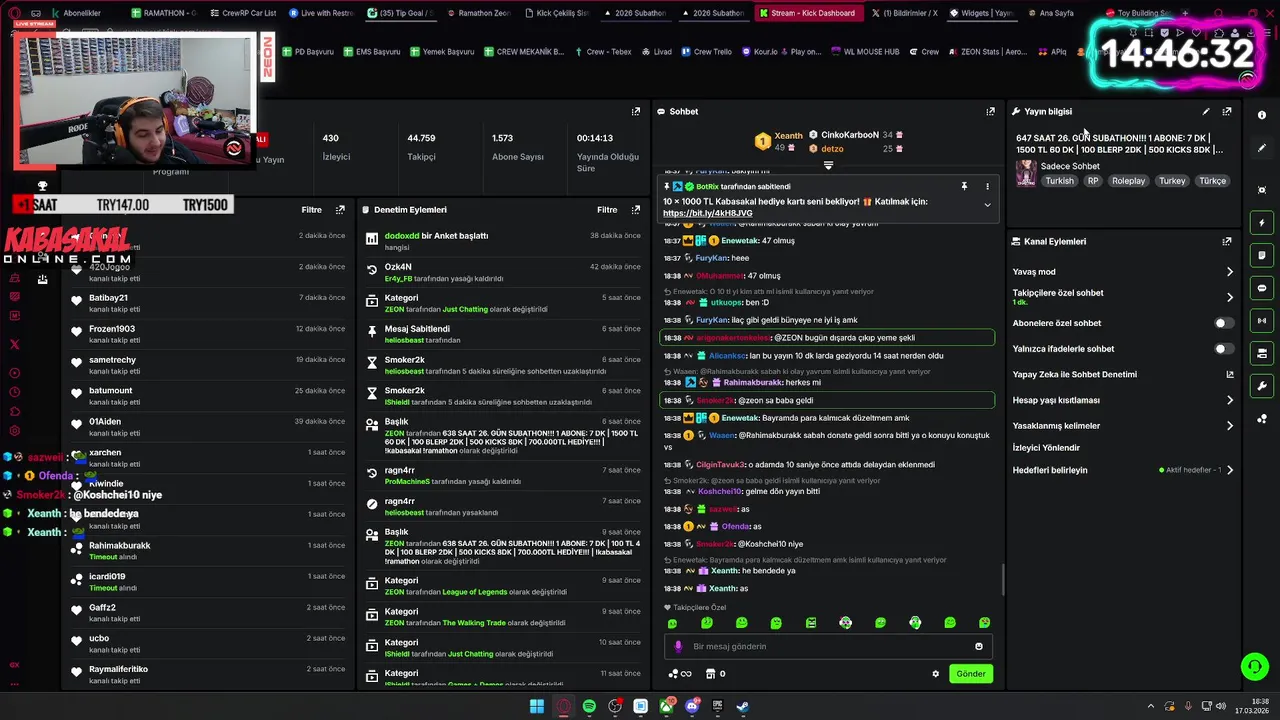Collapse the chat top gifters leaderboard
The image size is (1280, 720).
click(828, 165)
